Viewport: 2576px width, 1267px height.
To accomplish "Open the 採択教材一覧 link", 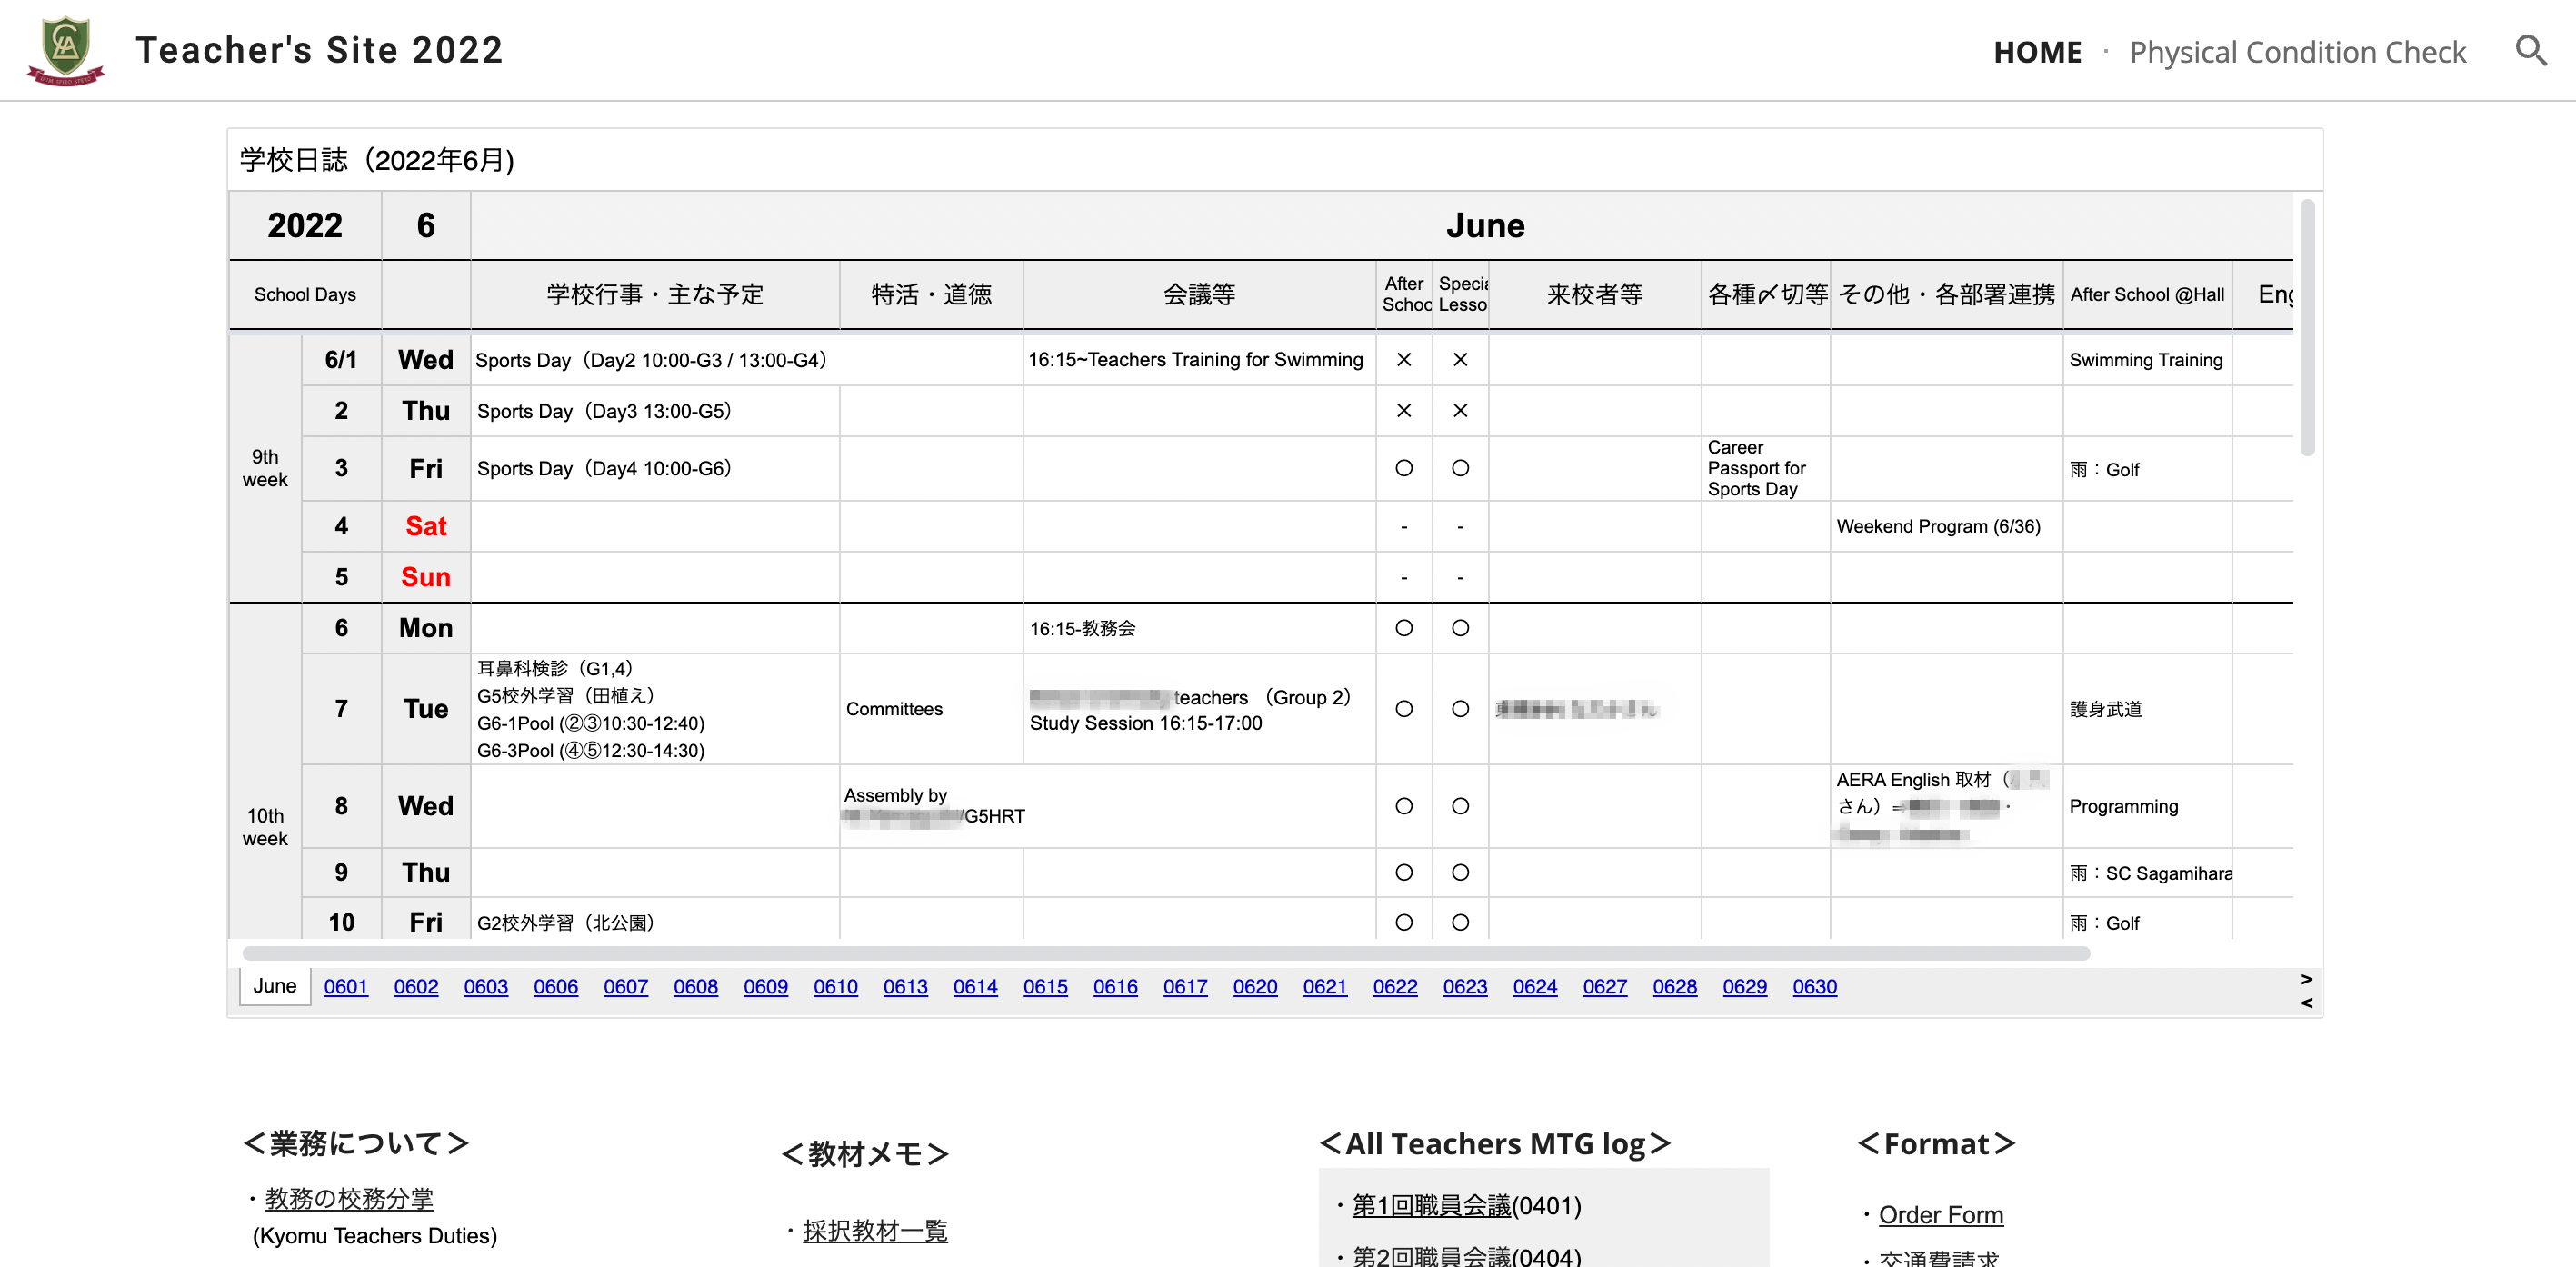I will point(874,1230).
